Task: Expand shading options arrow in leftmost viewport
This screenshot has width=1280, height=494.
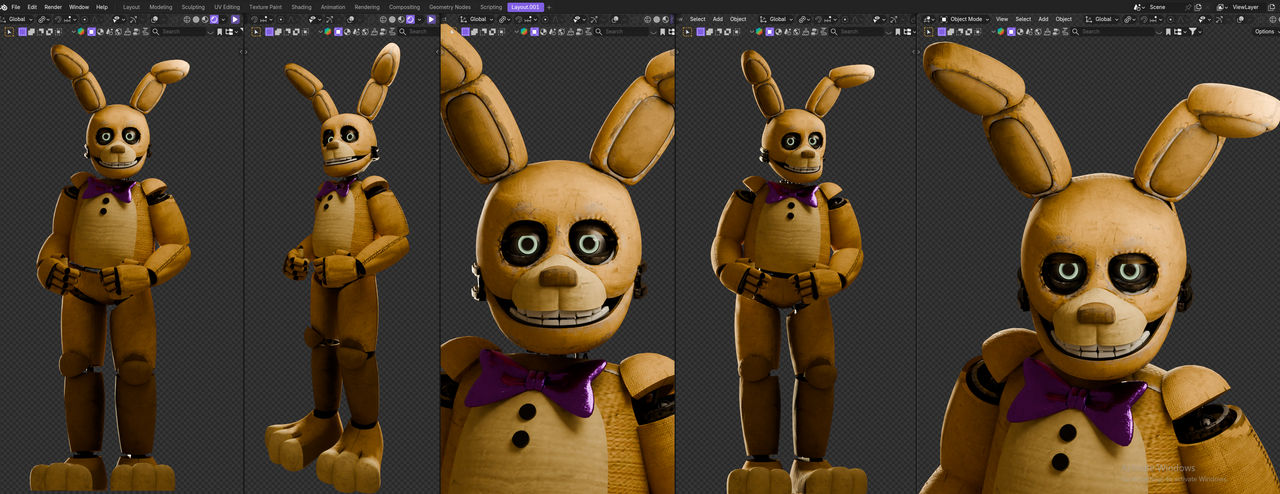Action: point(223,19)
